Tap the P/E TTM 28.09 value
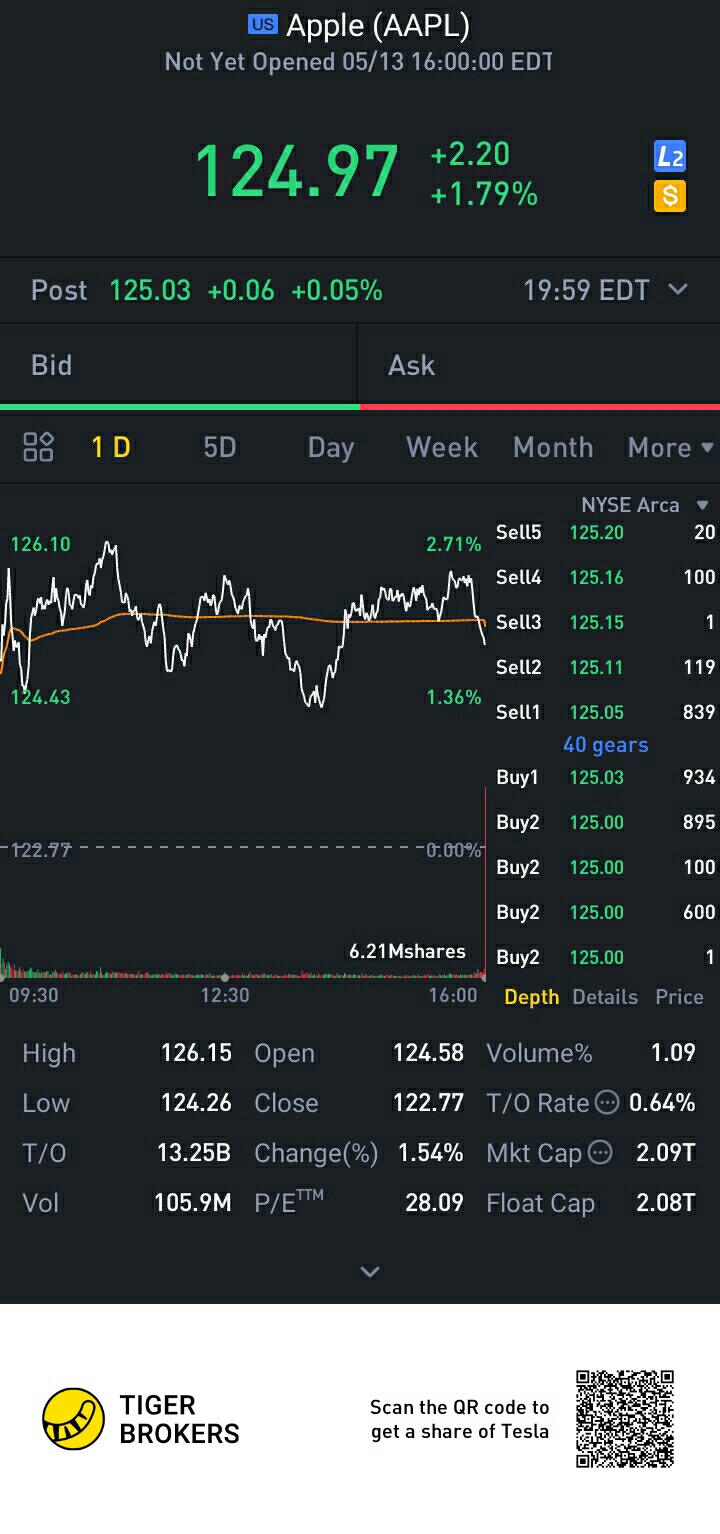Viewport: 720px width, 1534px height. 434,1203
